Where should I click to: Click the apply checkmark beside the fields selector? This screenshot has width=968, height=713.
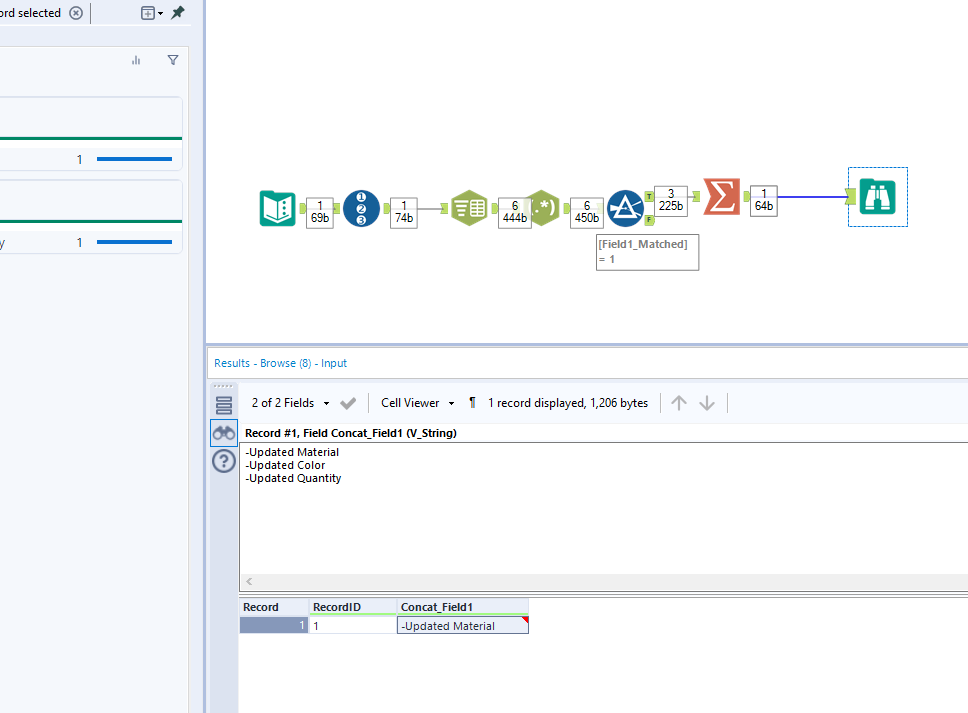point(348,403)
